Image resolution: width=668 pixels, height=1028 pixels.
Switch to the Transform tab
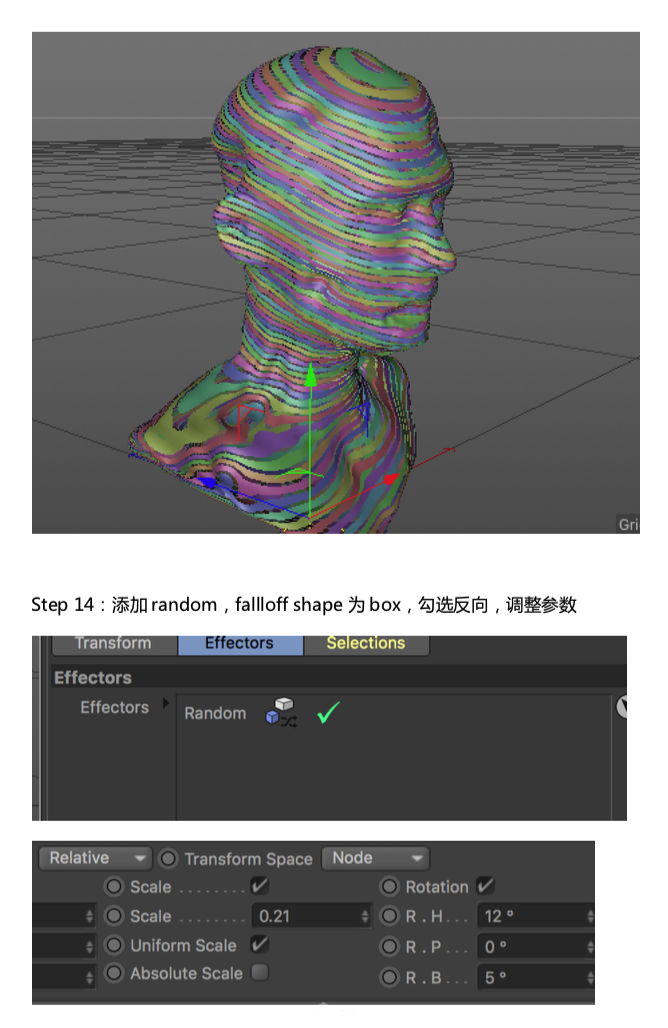[114, 644]
